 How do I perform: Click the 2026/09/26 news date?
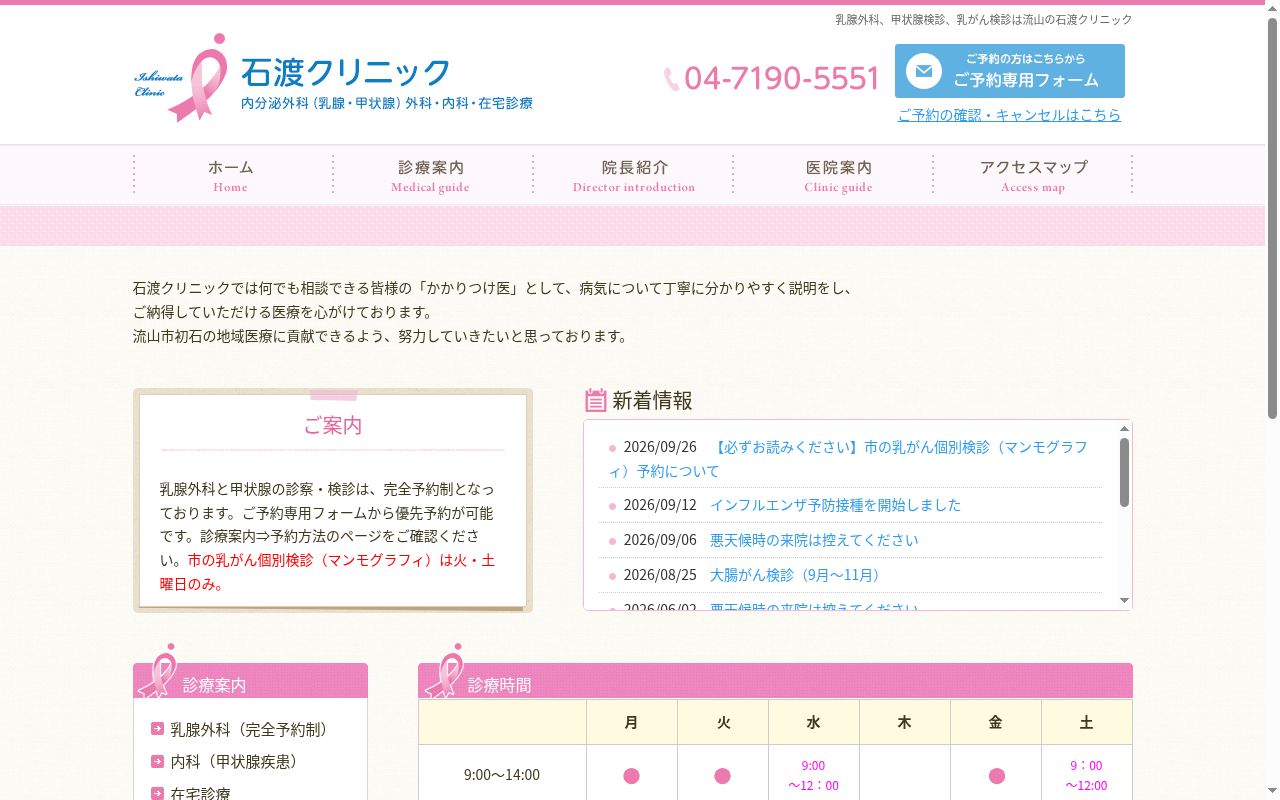(x=660, y=447)
